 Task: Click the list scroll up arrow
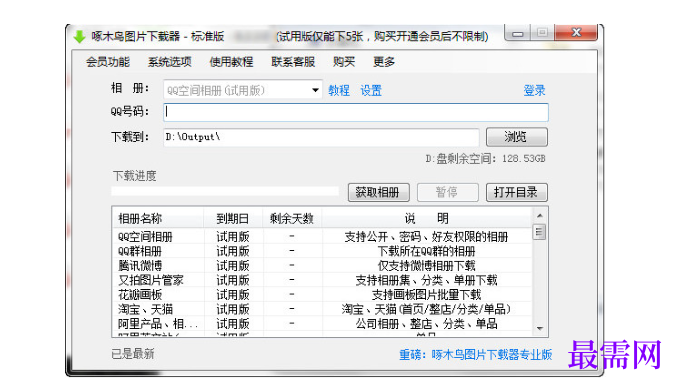point(539,216)
